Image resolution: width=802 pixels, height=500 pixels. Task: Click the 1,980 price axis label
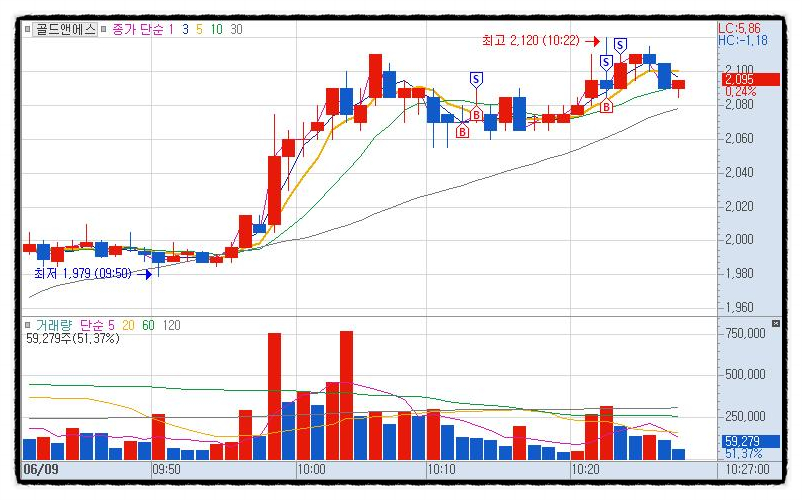(x=739, y=274)
